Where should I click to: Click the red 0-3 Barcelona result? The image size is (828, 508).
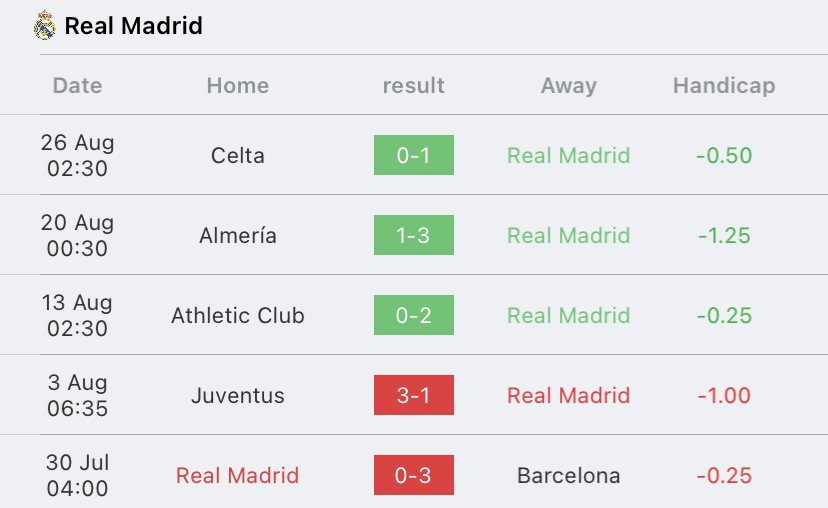coord(414,475)
